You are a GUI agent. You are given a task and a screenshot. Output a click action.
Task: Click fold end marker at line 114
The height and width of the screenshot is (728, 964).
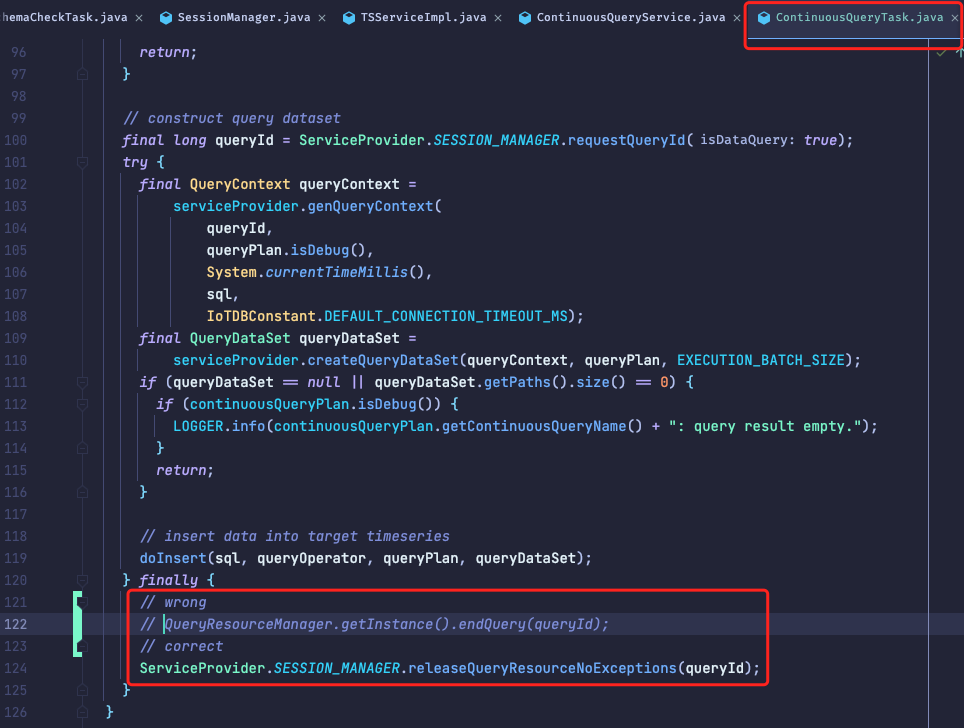(82, 448)
